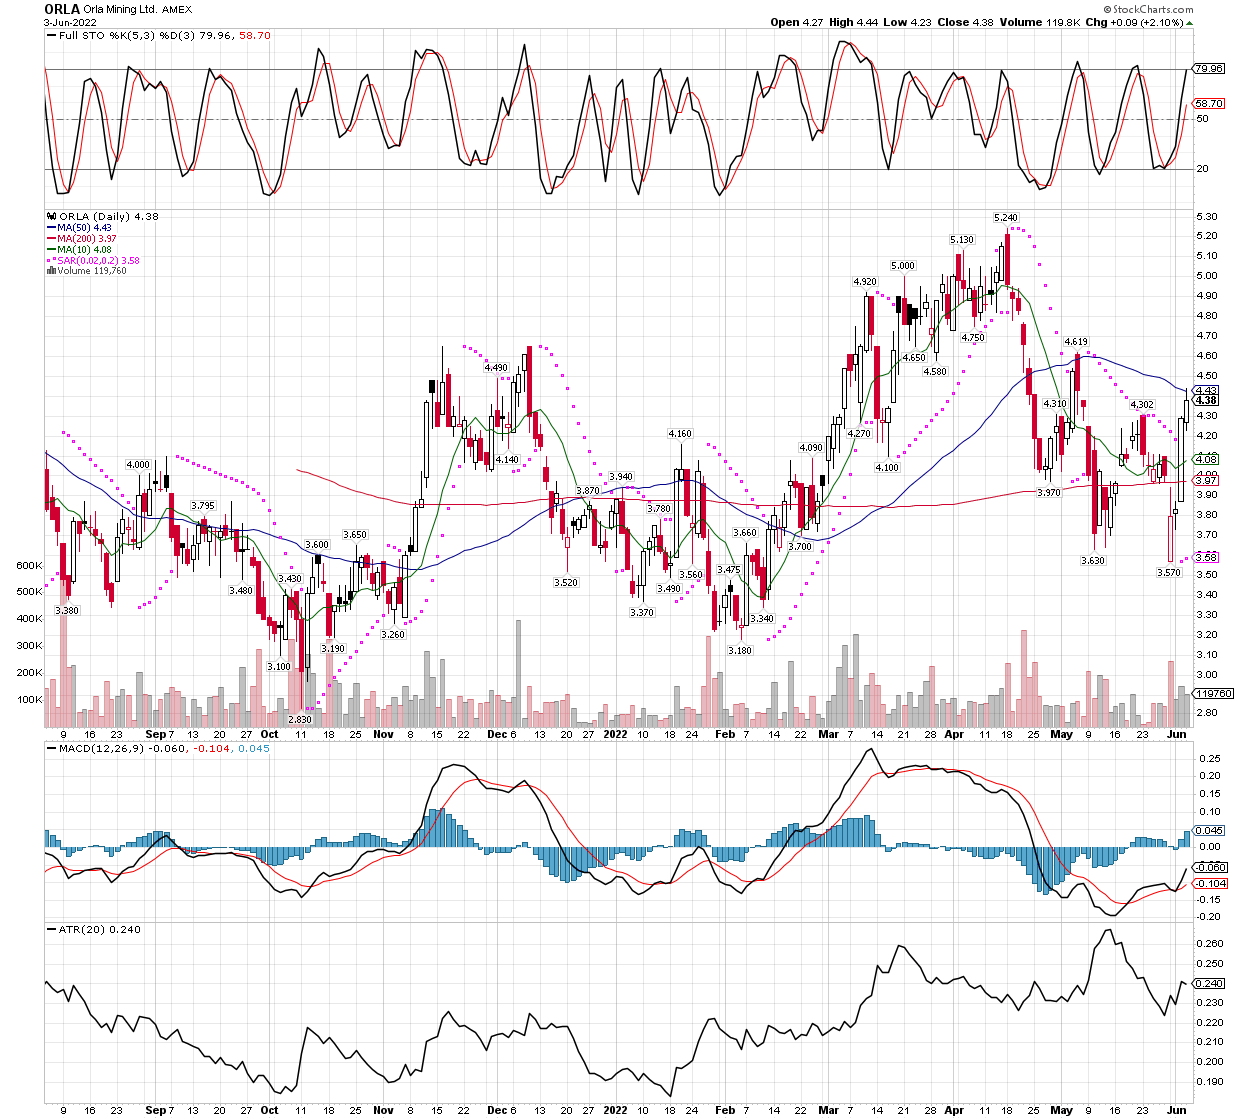Click the 5.240 peak price annotation

click(x=1005, y=218)
